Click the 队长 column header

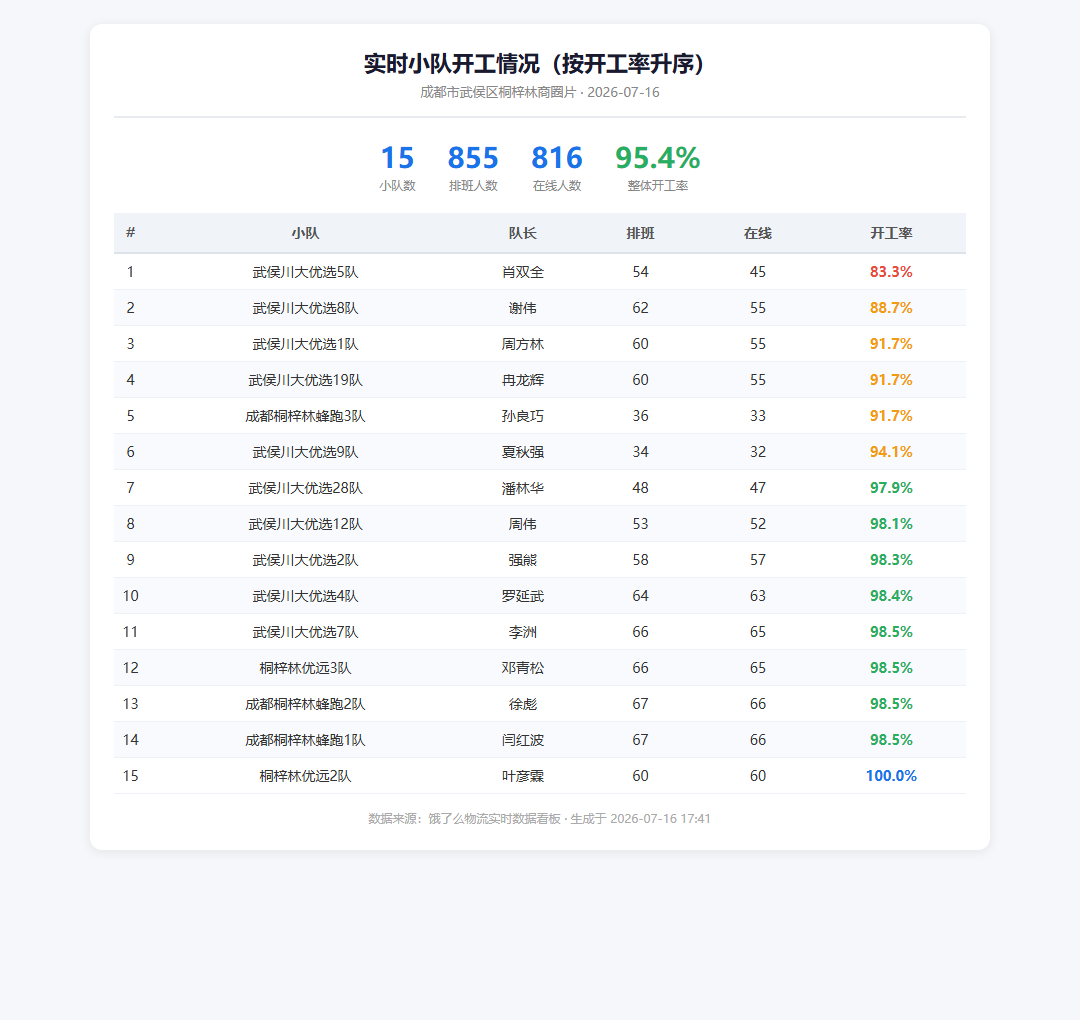[523, 233]
